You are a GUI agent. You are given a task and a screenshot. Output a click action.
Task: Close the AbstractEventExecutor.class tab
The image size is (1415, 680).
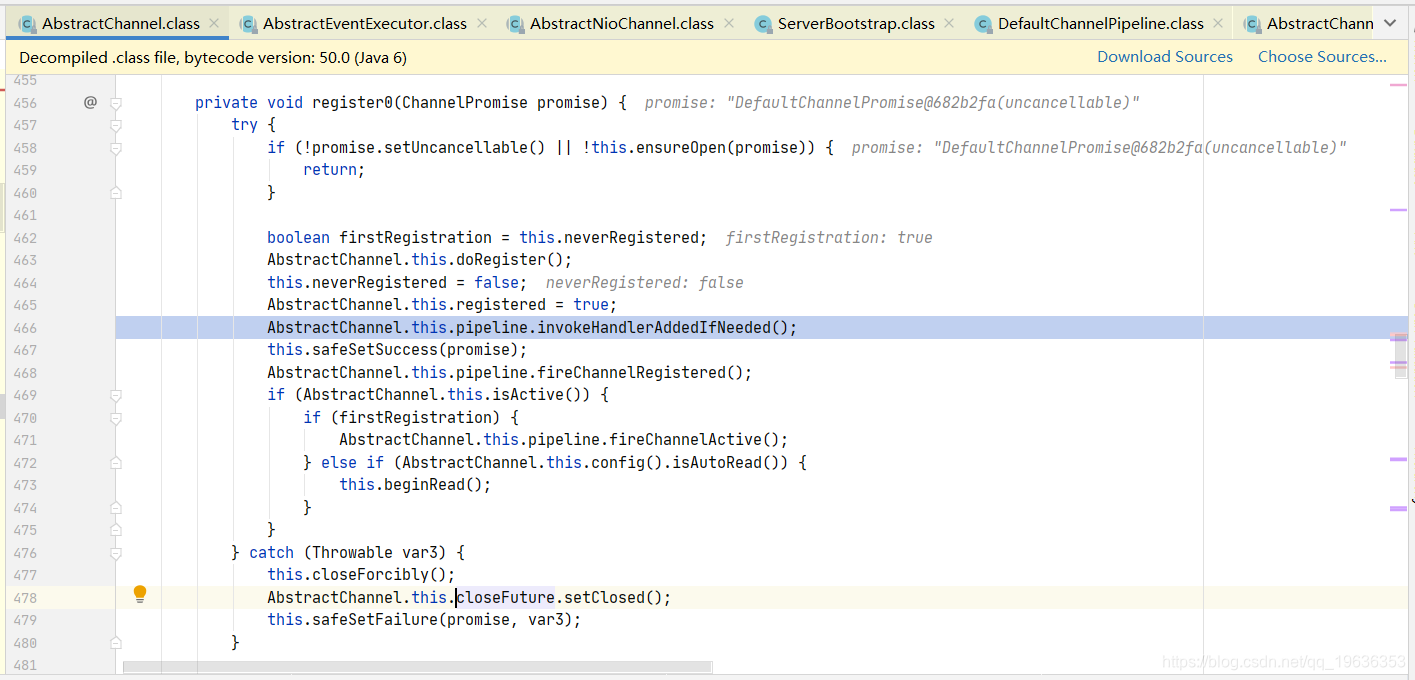[482, 23]
